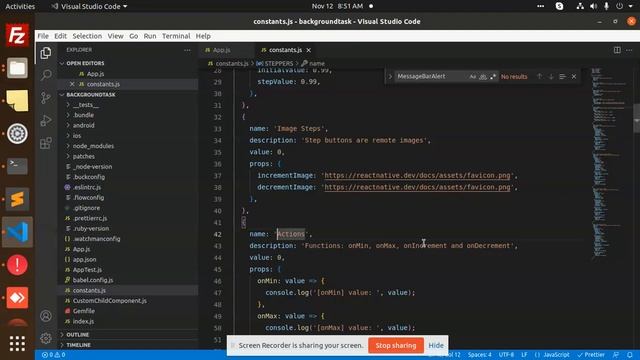Toggle Use Regular Expression in find widget
The image size is (640, 360).
493,76
